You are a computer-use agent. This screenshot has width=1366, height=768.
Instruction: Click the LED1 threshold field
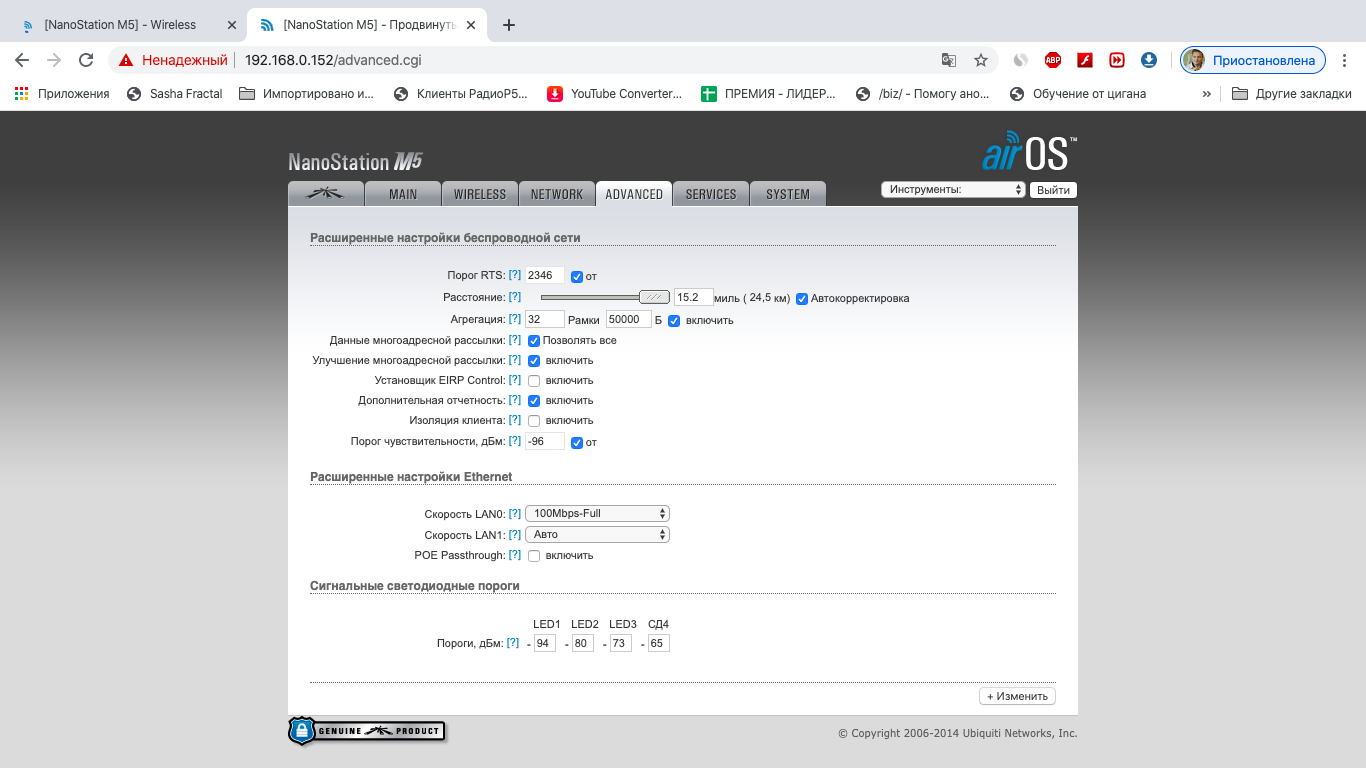tap(545, 643)
